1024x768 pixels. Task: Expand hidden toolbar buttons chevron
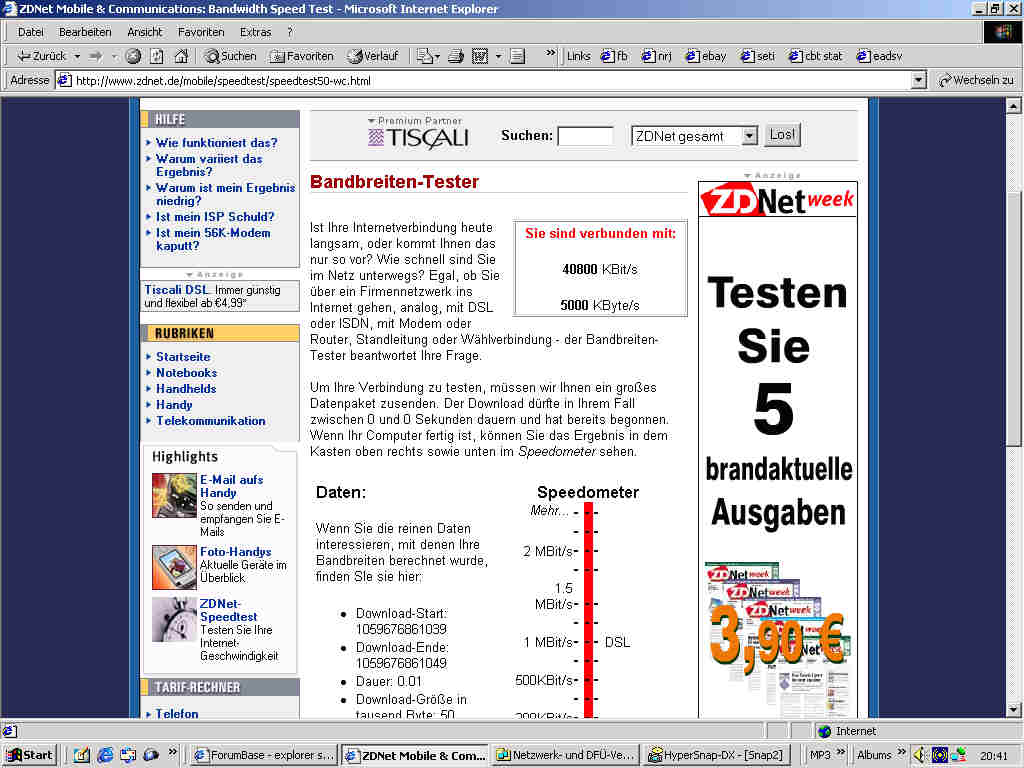pos(551,53)
